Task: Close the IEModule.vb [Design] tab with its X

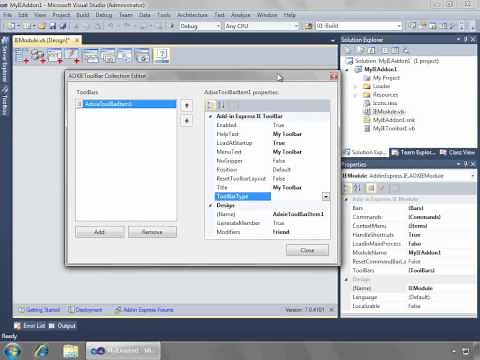Action: 77,40
